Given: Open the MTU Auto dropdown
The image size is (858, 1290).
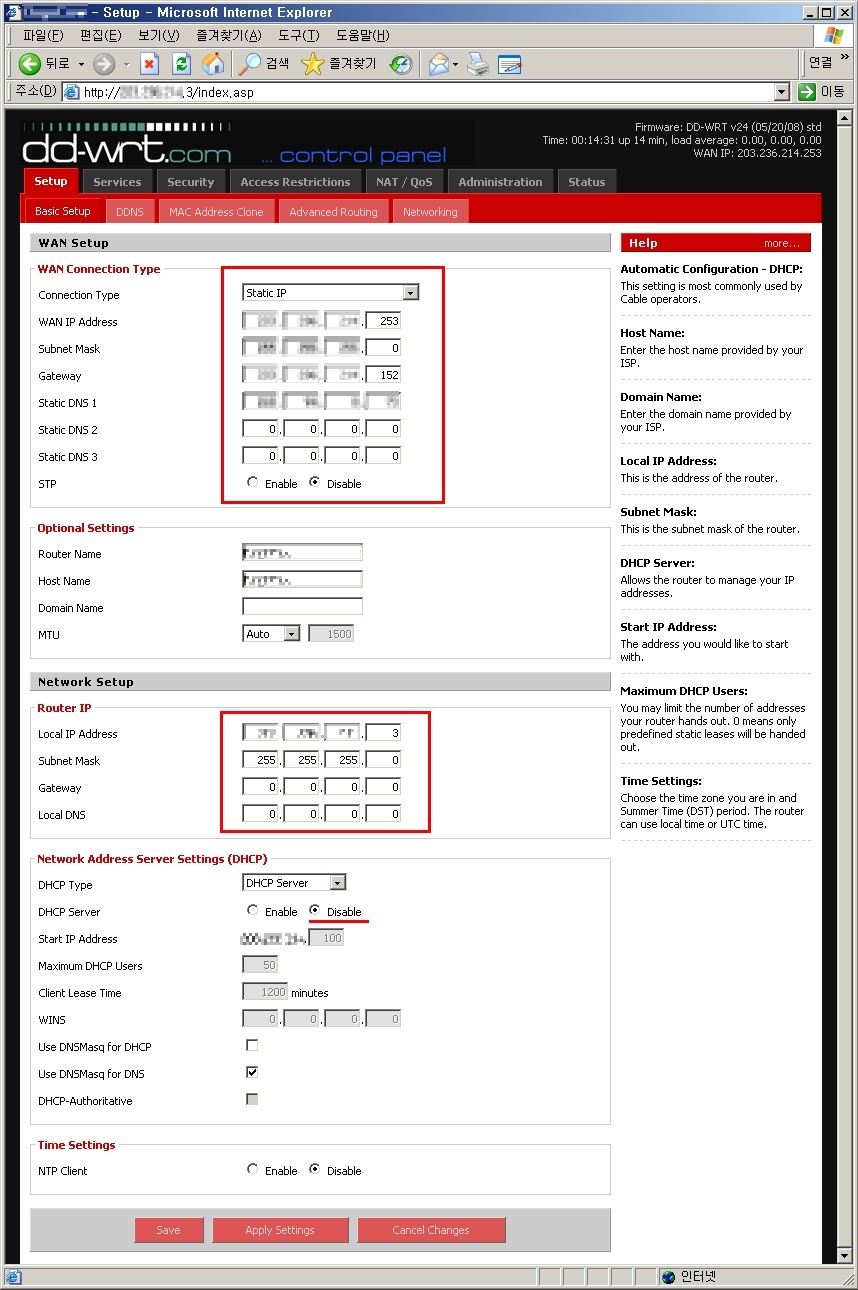Looking at the screenshot, I should click(x=271, y=634).
